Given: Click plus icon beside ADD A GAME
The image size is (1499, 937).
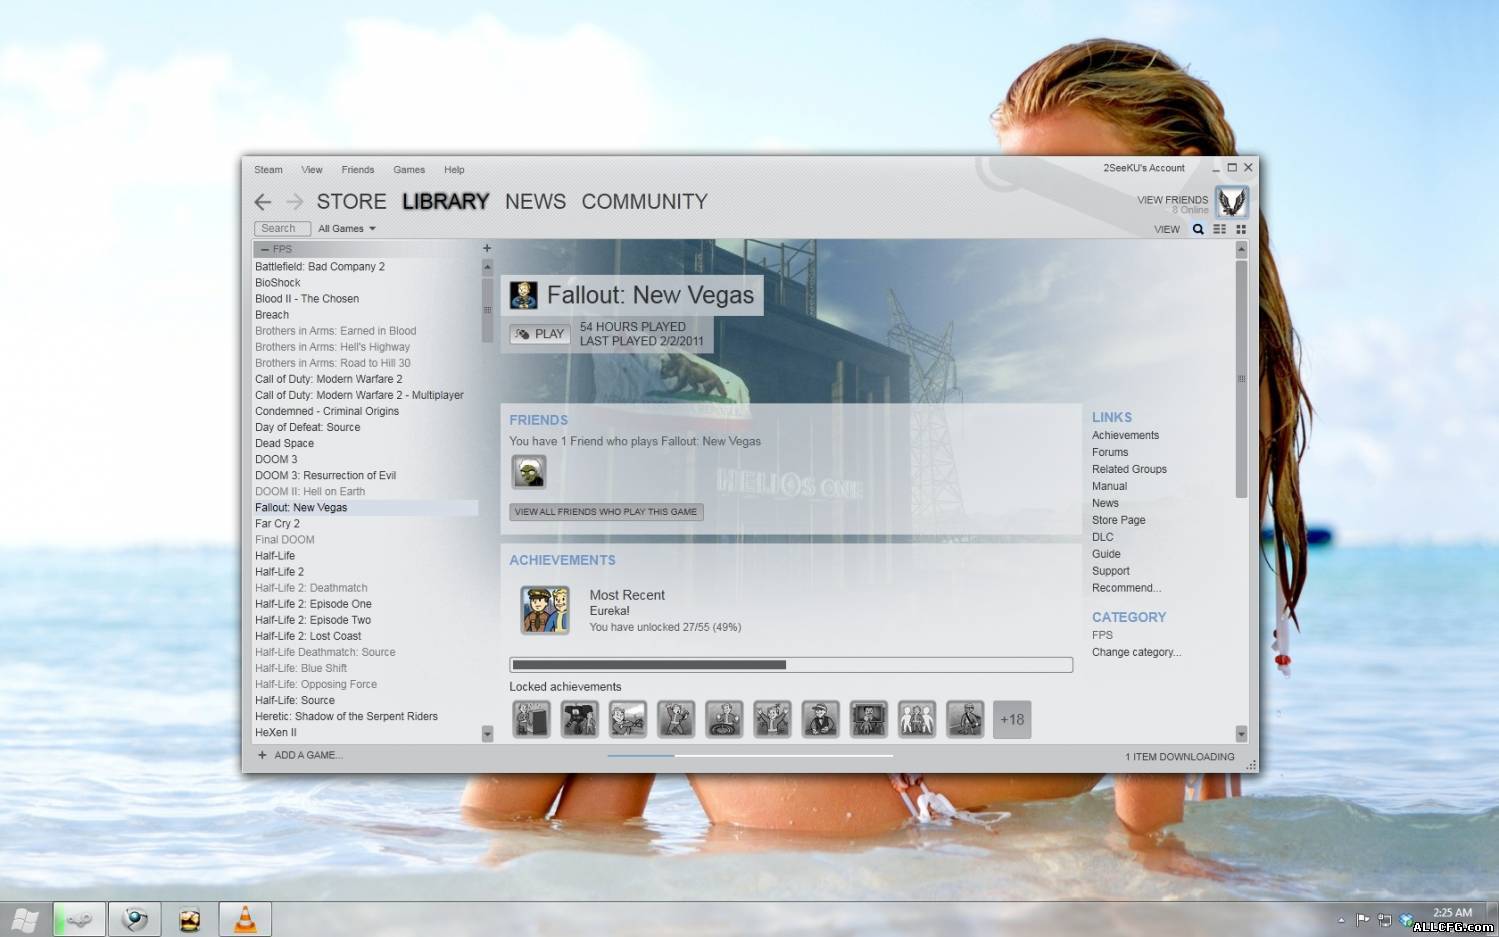Looking at the screenshot, I should point(262,755).
